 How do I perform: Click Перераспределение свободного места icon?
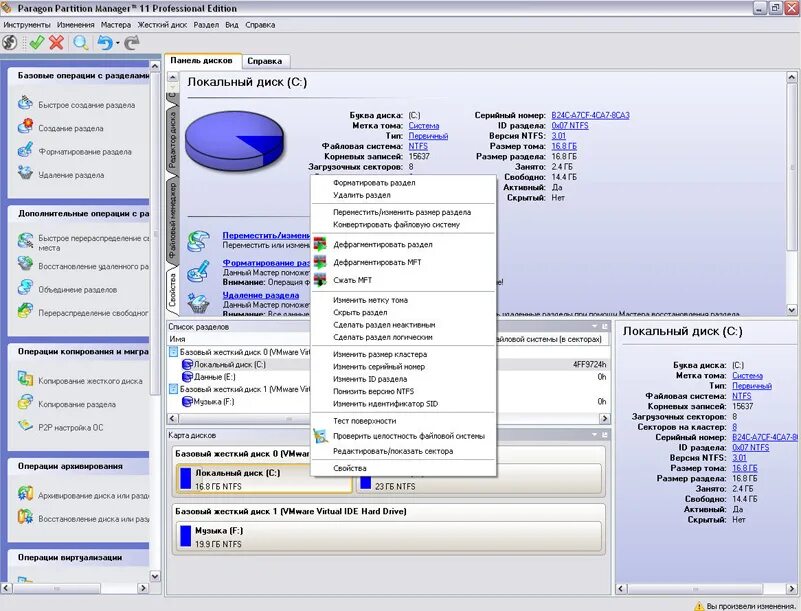[25, 311]
